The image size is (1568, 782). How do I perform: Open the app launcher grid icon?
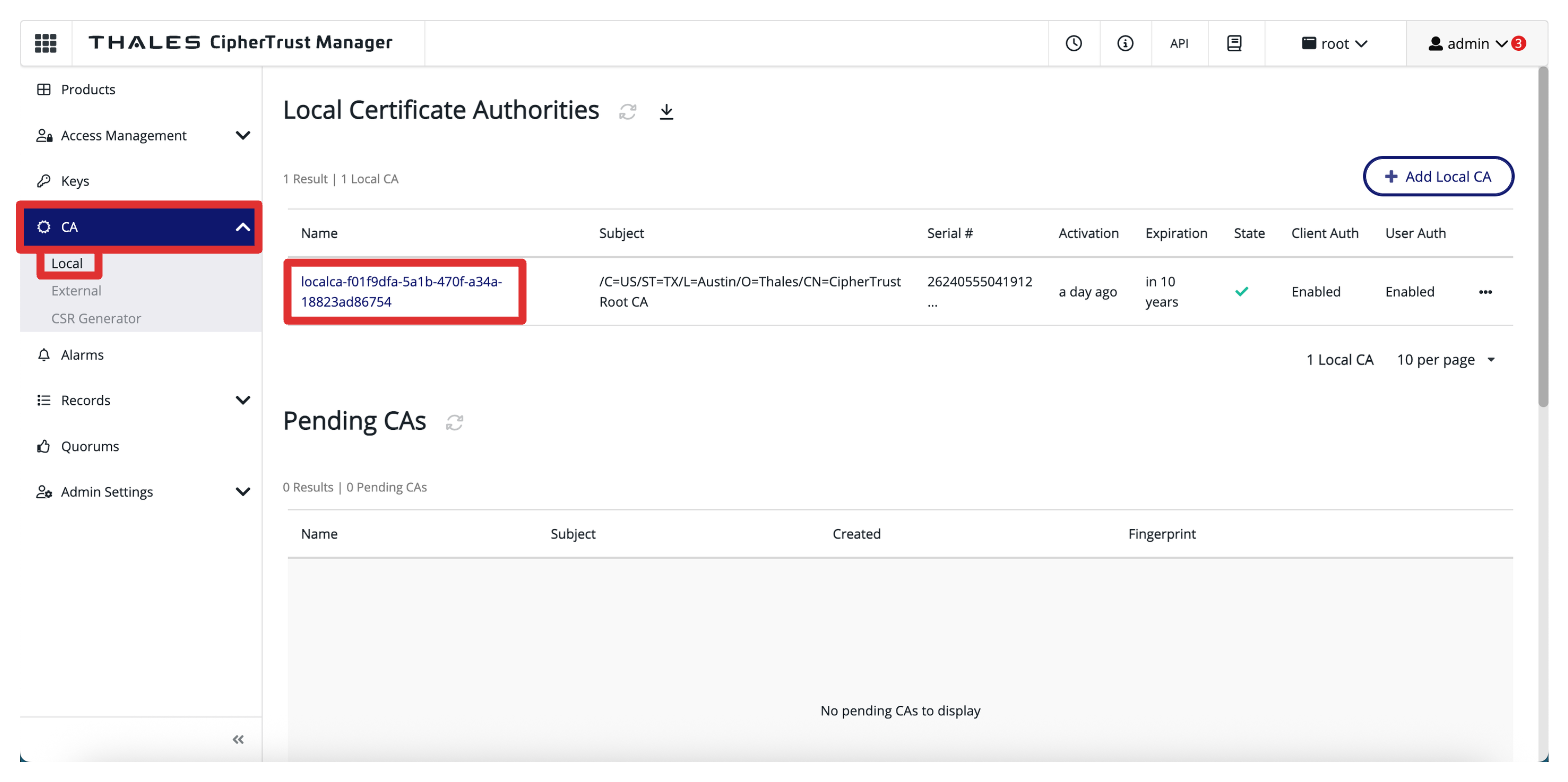coord(46,43)
